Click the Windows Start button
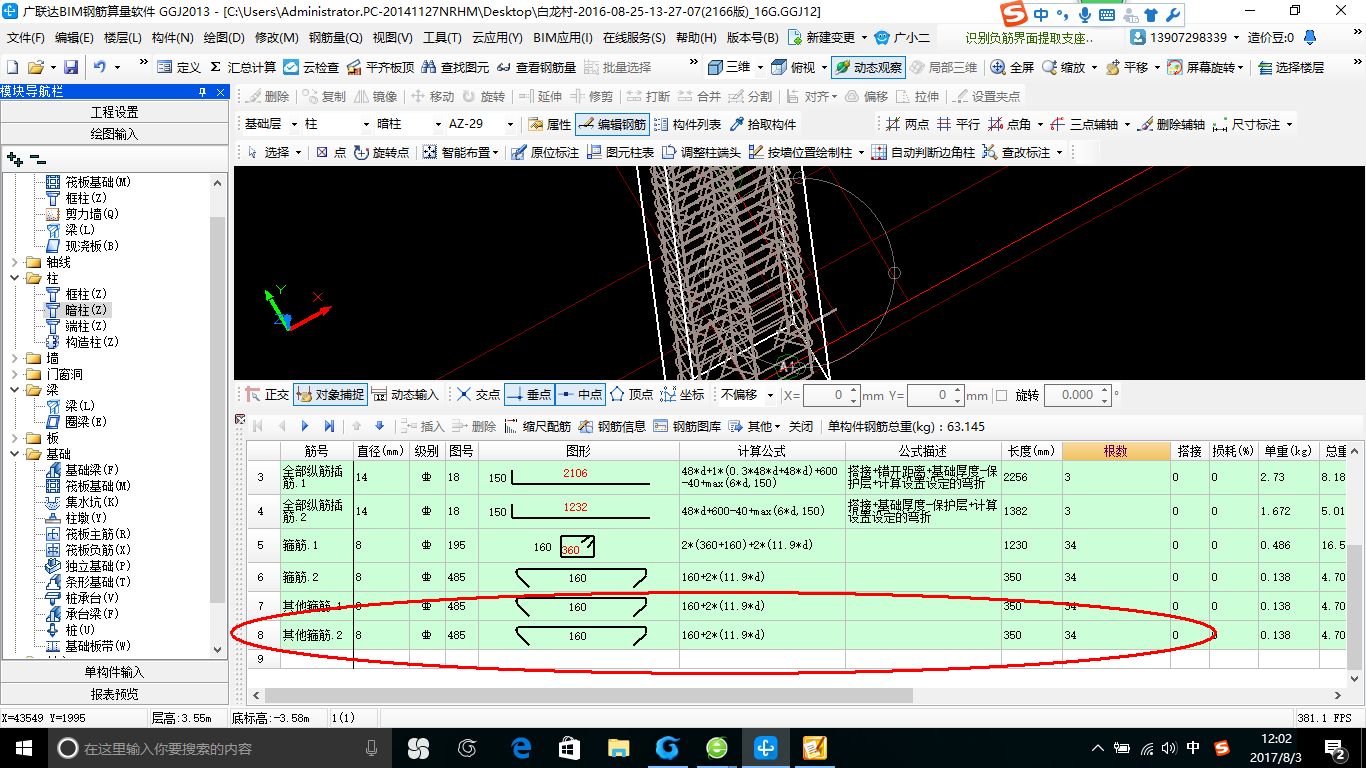This screenshot has width=1366, height=768. (23, 748)
